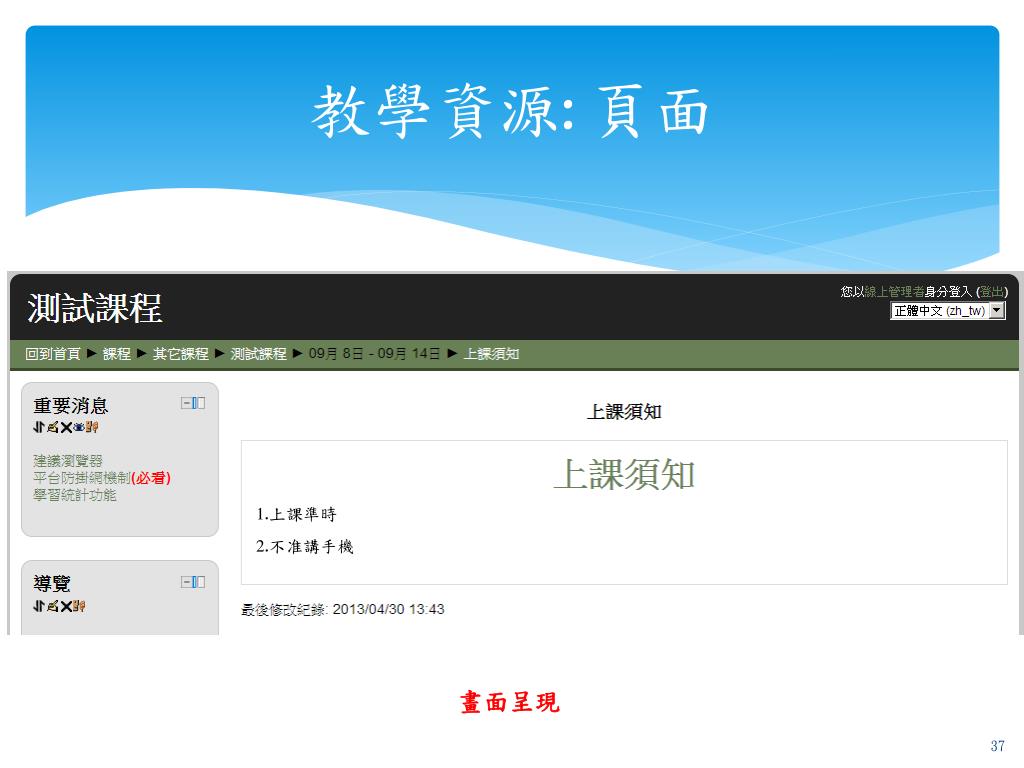The width and height of the screenshot is (1024, 768).
Task: Click 回到首頁 breadcrumb link
Action: 52,354
